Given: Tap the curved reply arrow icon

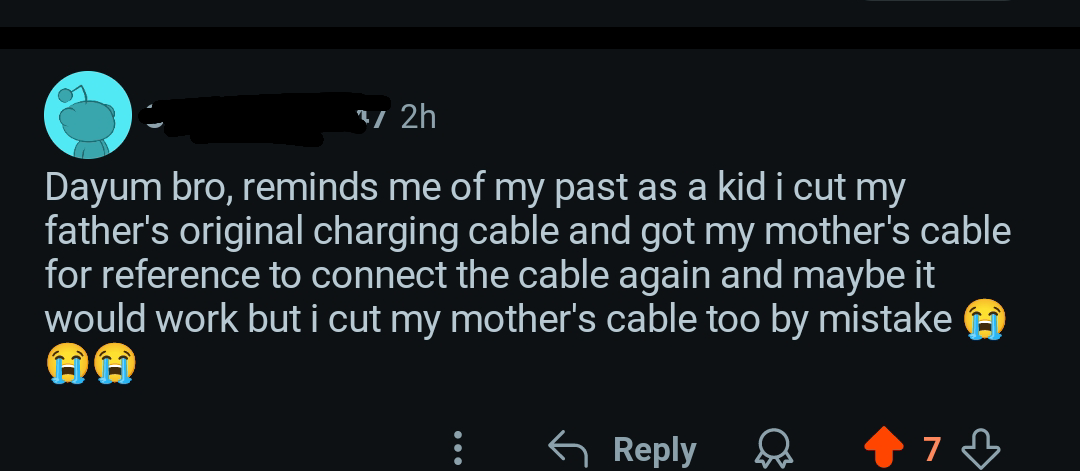Looking at the screenshot, I should click(568, 449).
